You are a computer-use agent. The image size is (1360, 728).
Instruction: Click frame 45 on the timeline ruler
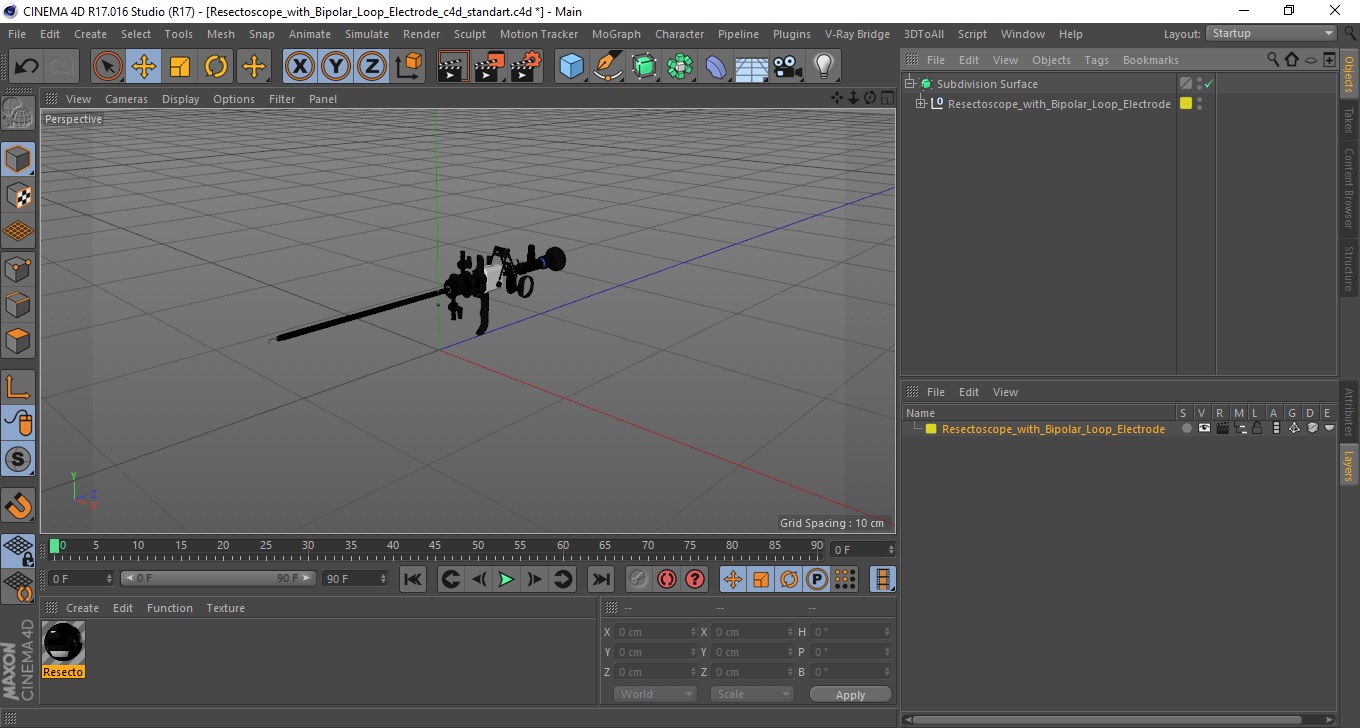[436, 546]
